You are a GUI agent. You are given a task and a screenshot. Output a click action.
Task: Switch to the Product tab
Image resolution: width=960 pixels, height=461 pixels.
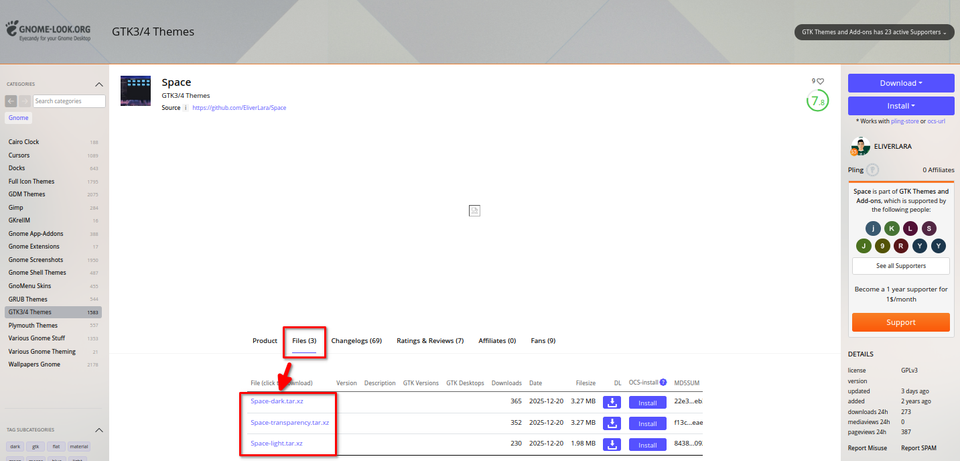tap(265, 341)
